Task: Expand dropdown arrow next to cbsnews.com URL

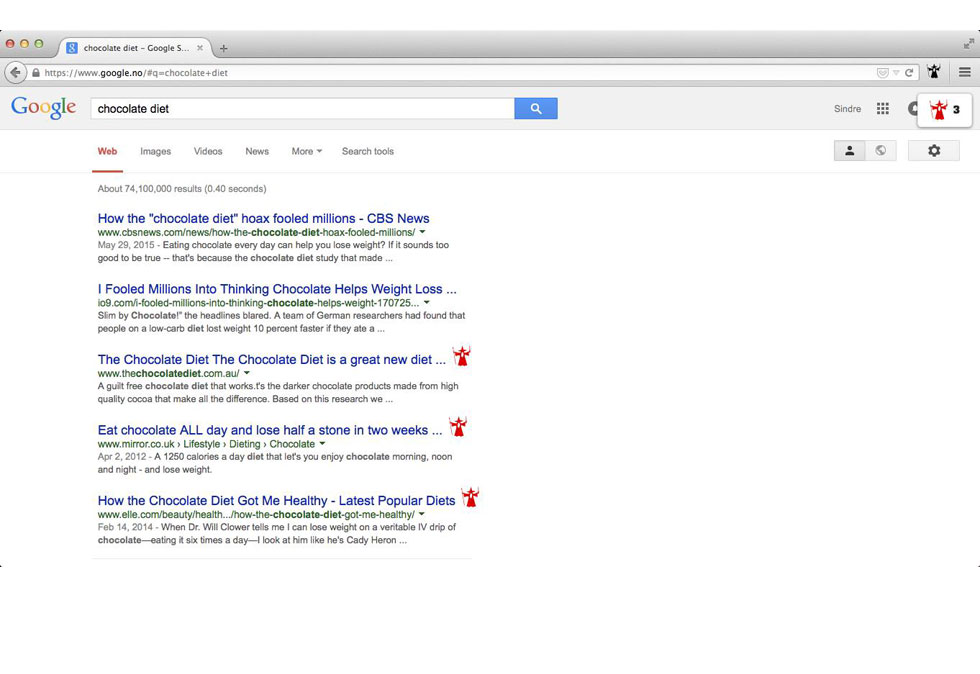Action: [x=422, y=232]
